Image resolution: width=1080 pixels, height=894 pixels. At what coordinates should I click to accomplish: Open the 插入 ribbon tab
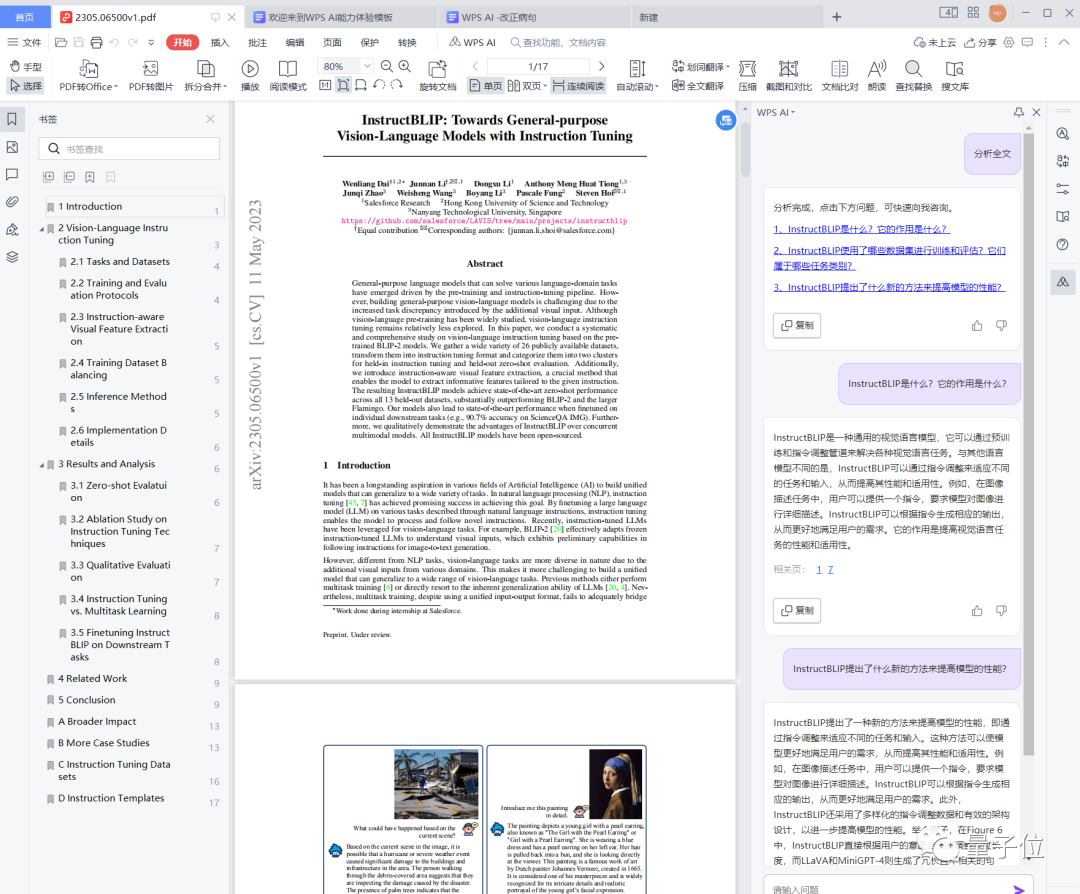pos(220,43)
